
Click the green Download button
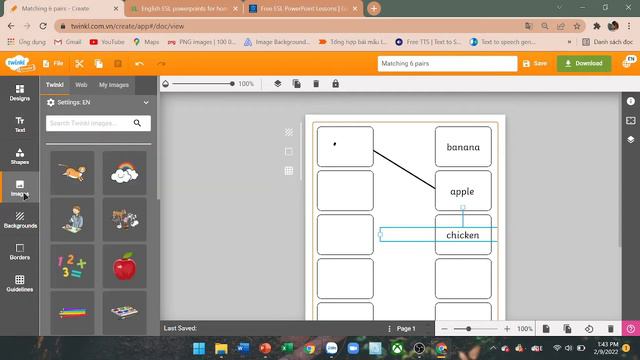click(584, 64)
